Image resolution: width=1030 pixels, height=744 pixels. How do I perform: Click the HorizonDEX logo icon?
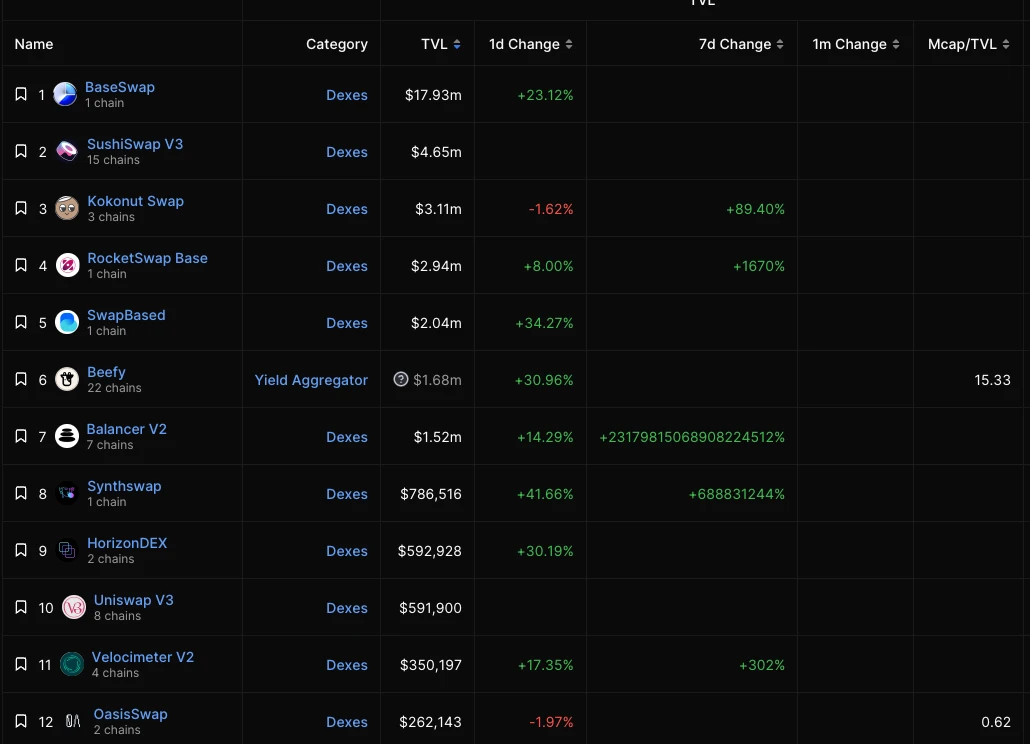pos(67,550)
